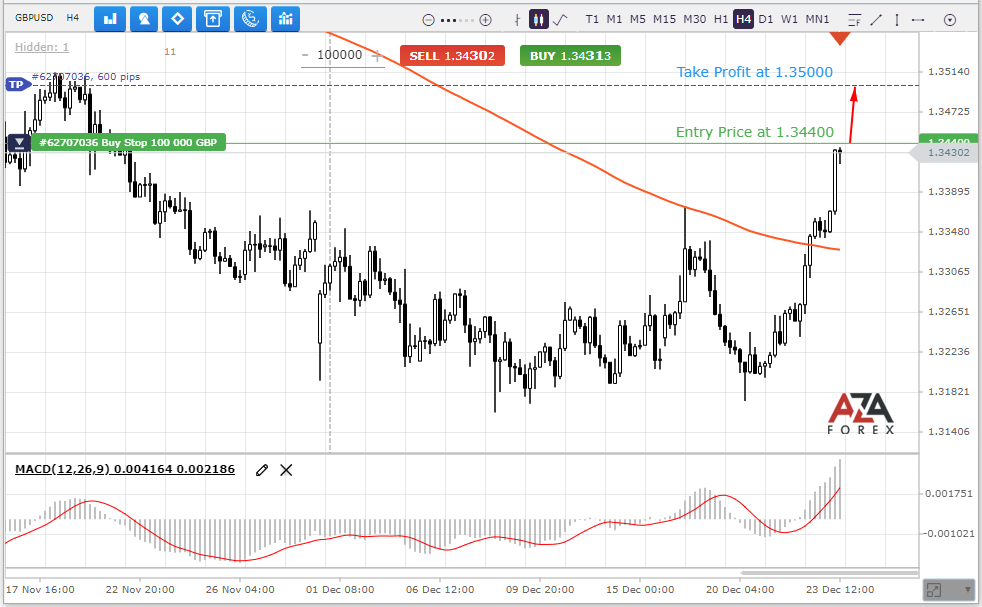Select the H4 timeframe
982x607 pixels.
tap(743, 19)
